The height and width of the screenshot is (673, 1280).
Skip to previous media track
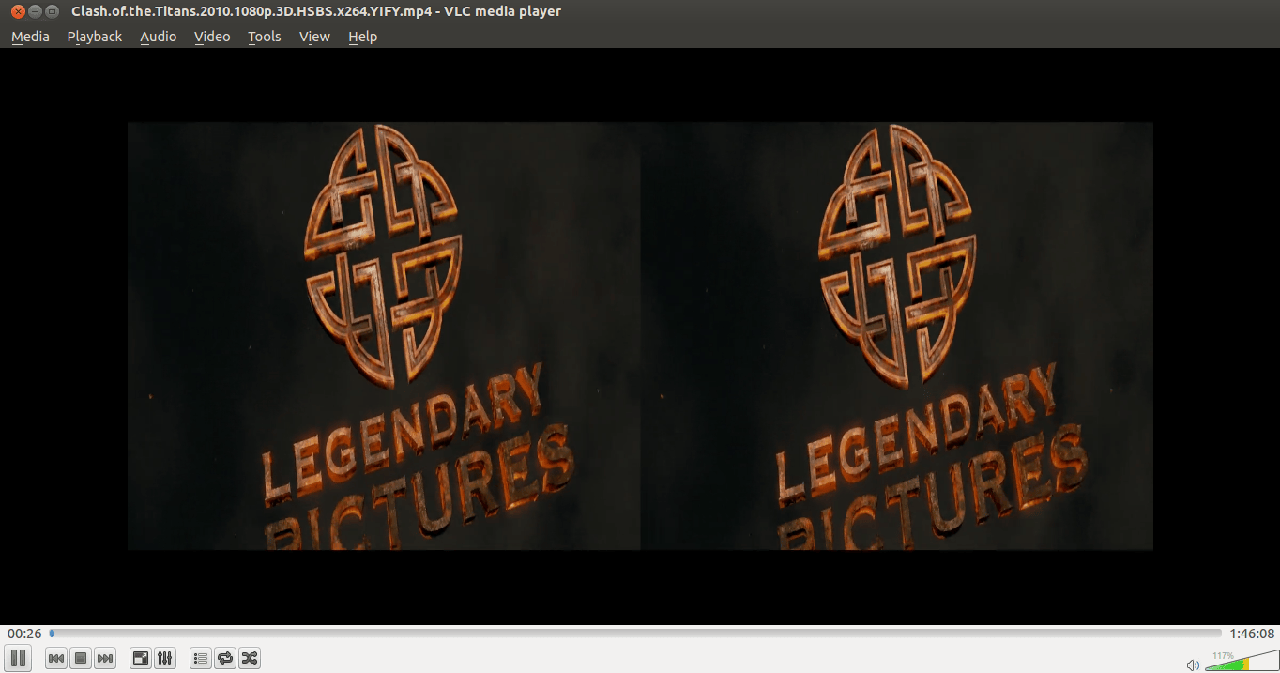tap(56, 658)
